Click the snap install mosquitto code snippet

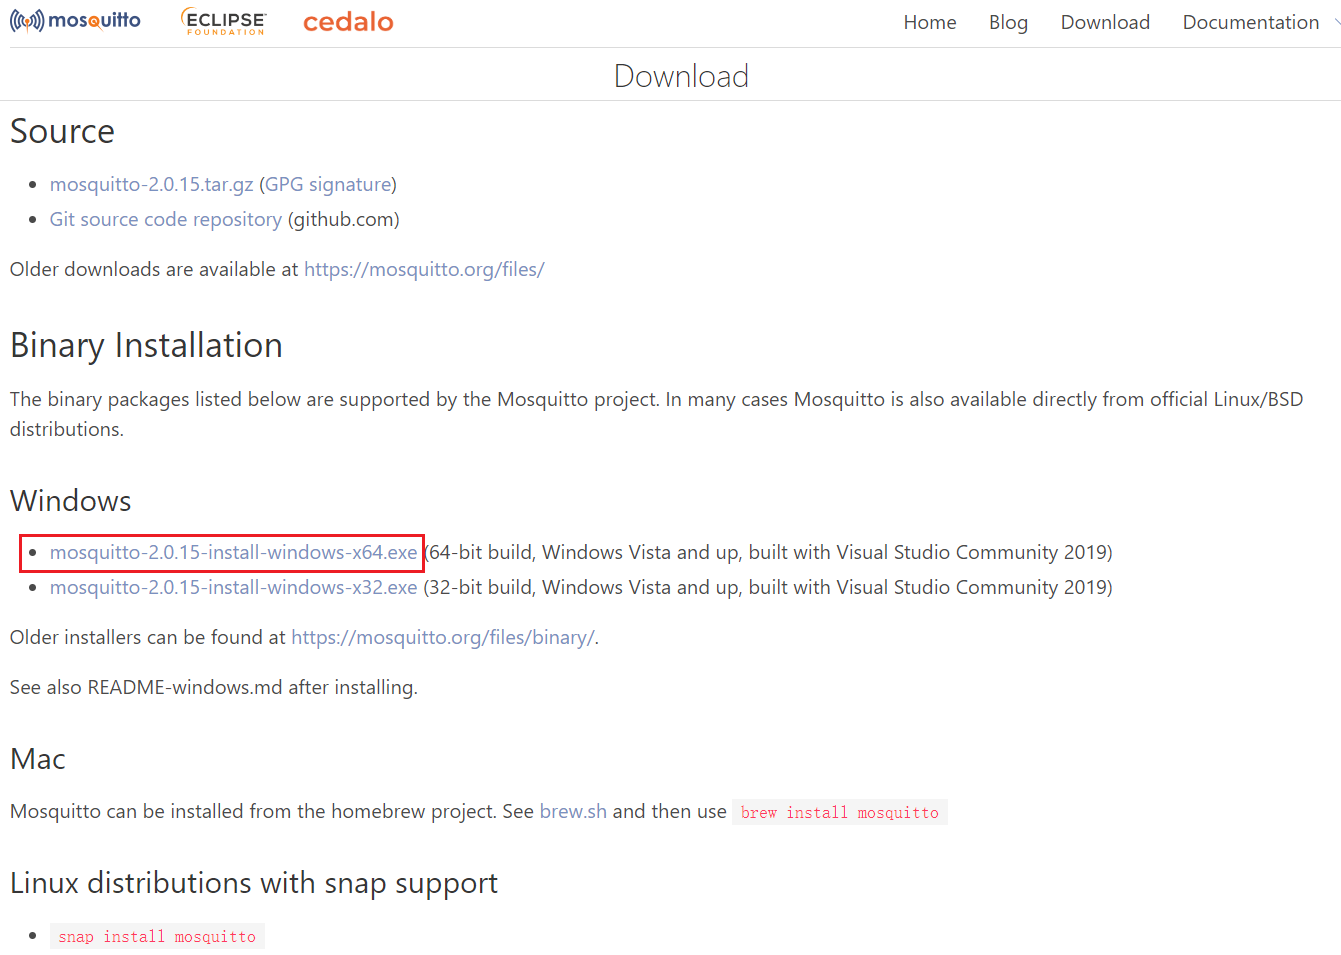157,936
